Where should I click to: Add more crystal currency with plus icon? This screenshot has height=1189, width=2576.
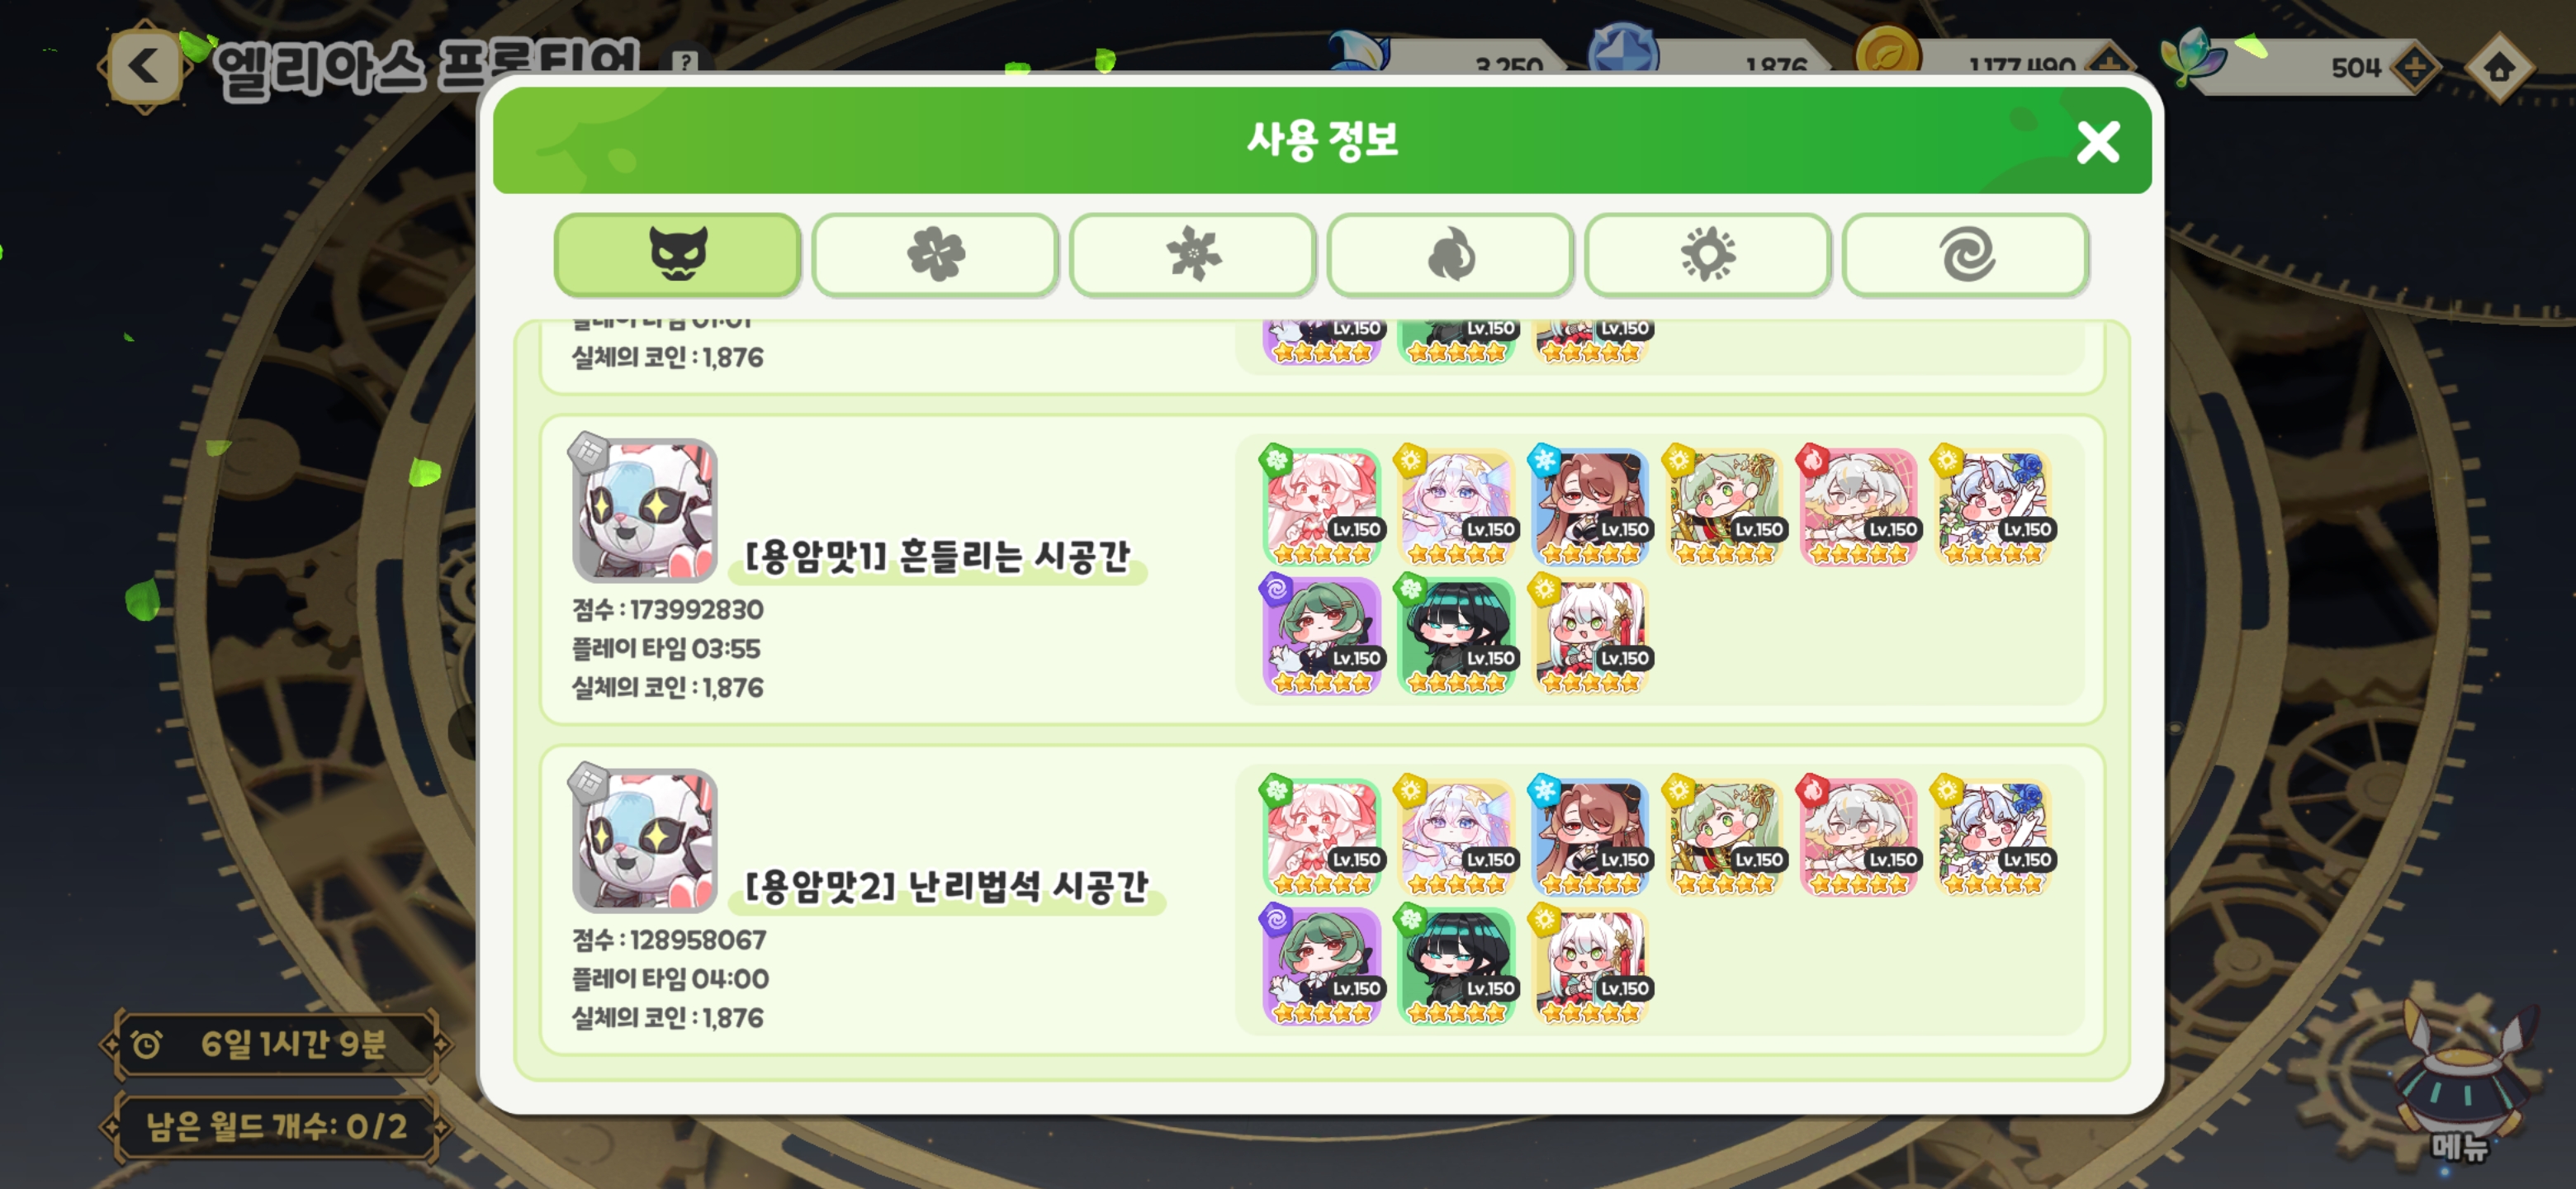point(2414,68)
